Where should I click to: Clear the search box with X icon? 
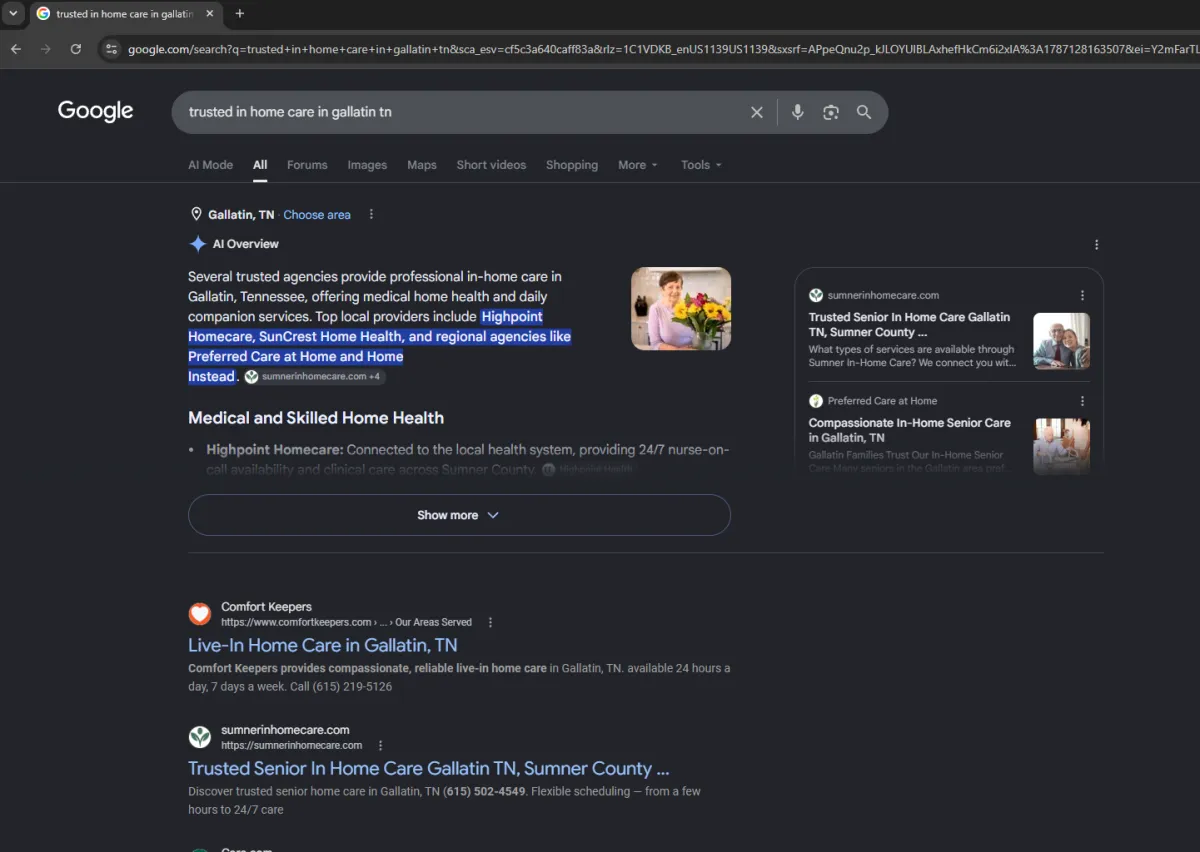tap(757, 112)
